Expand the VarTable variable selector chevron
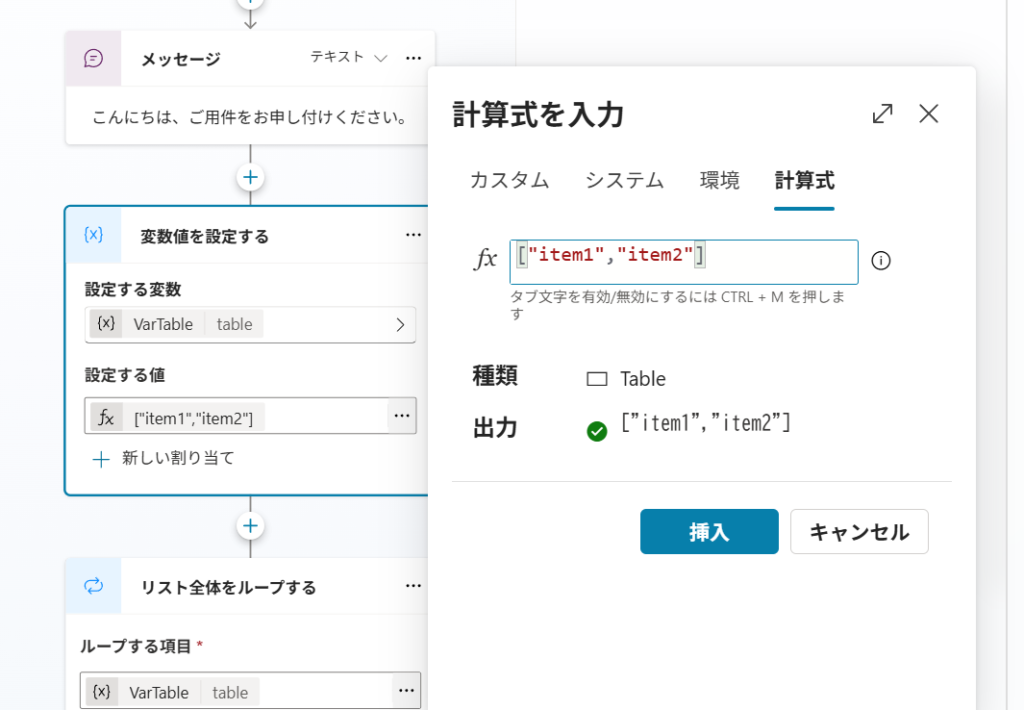Viewport: 1024px width, 710px height. pyautogui.click(x=400, y=325)
